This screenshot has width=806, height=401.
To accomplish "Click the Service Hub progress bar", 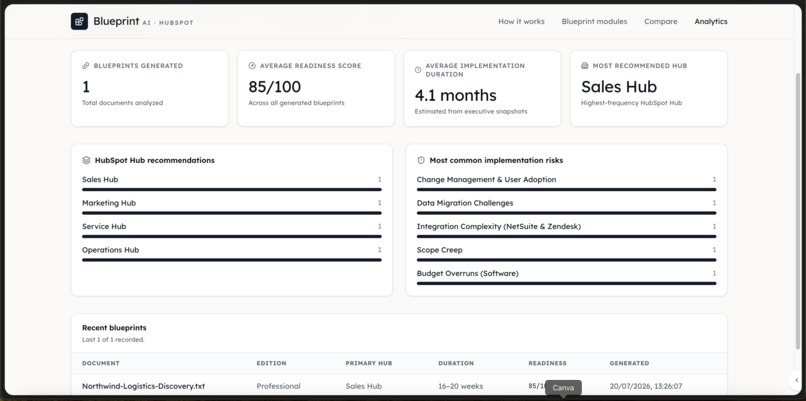I will pos(232,236).
